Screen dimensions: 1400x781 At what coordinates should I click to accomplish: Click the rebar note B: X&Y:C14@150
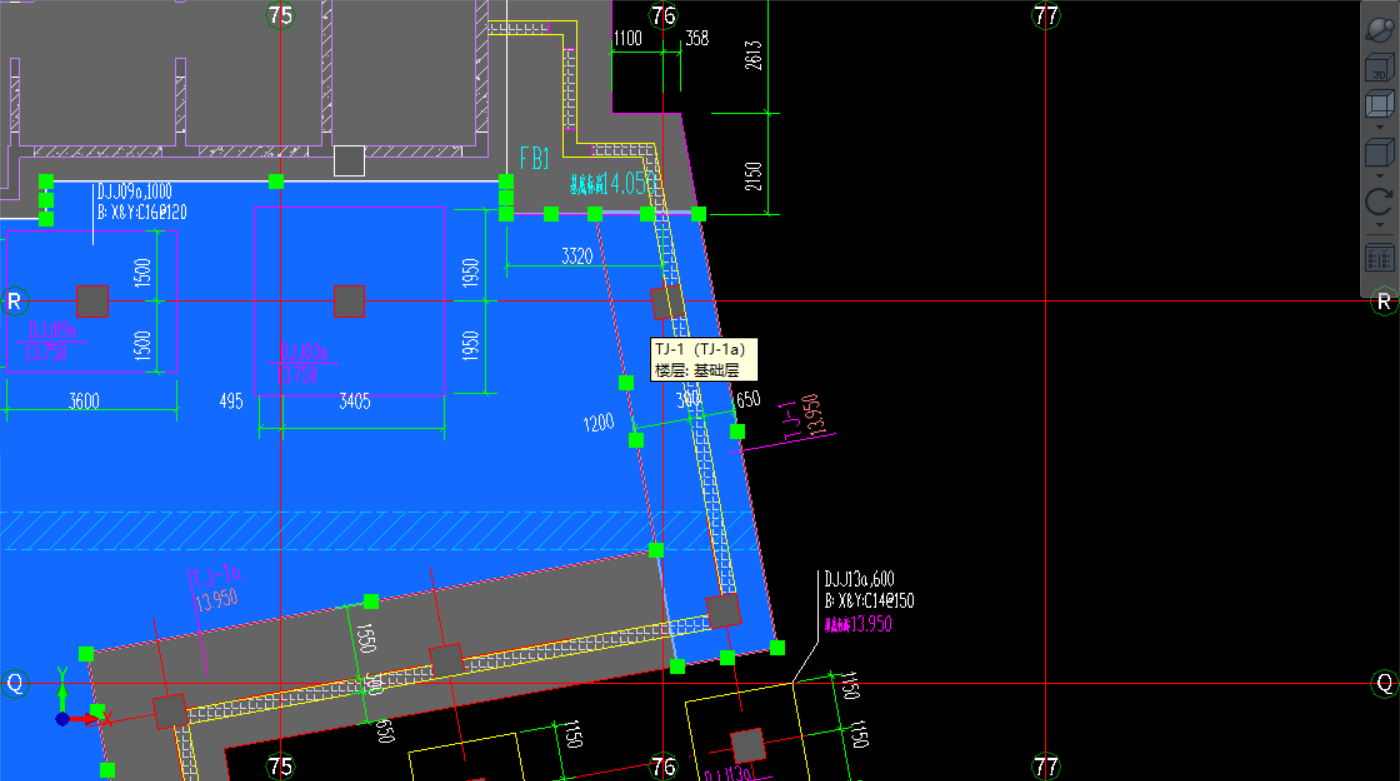869,601
